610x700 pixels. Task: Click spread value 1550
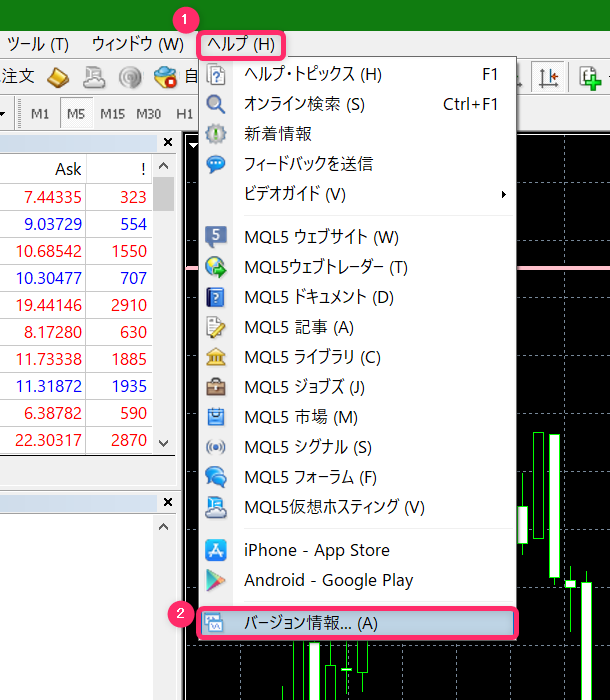pyautogui.click(x=129, y=251)
